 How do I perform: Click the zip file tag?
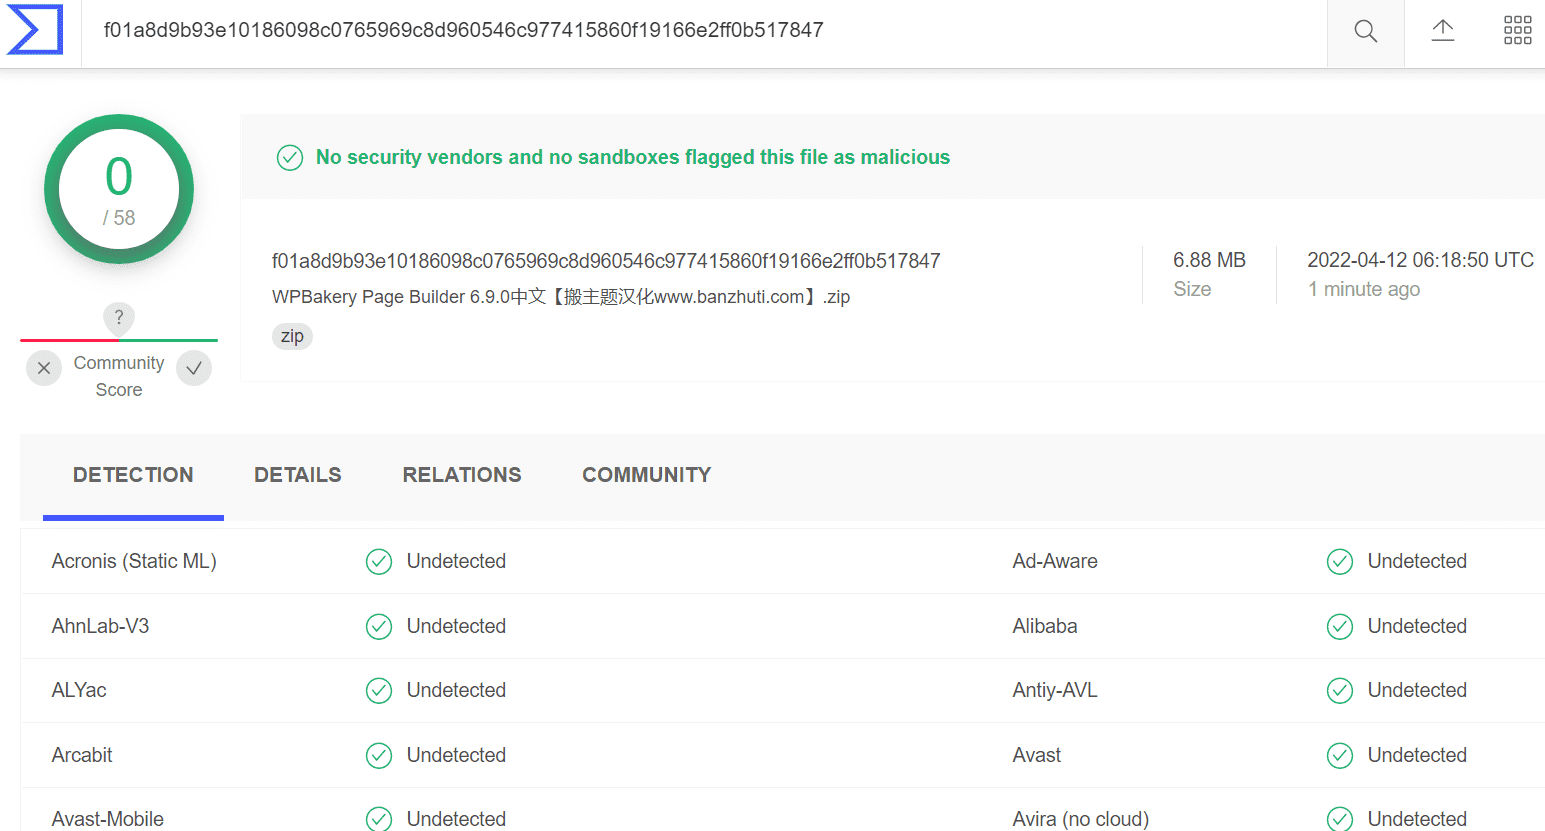[x=292, y=336]
